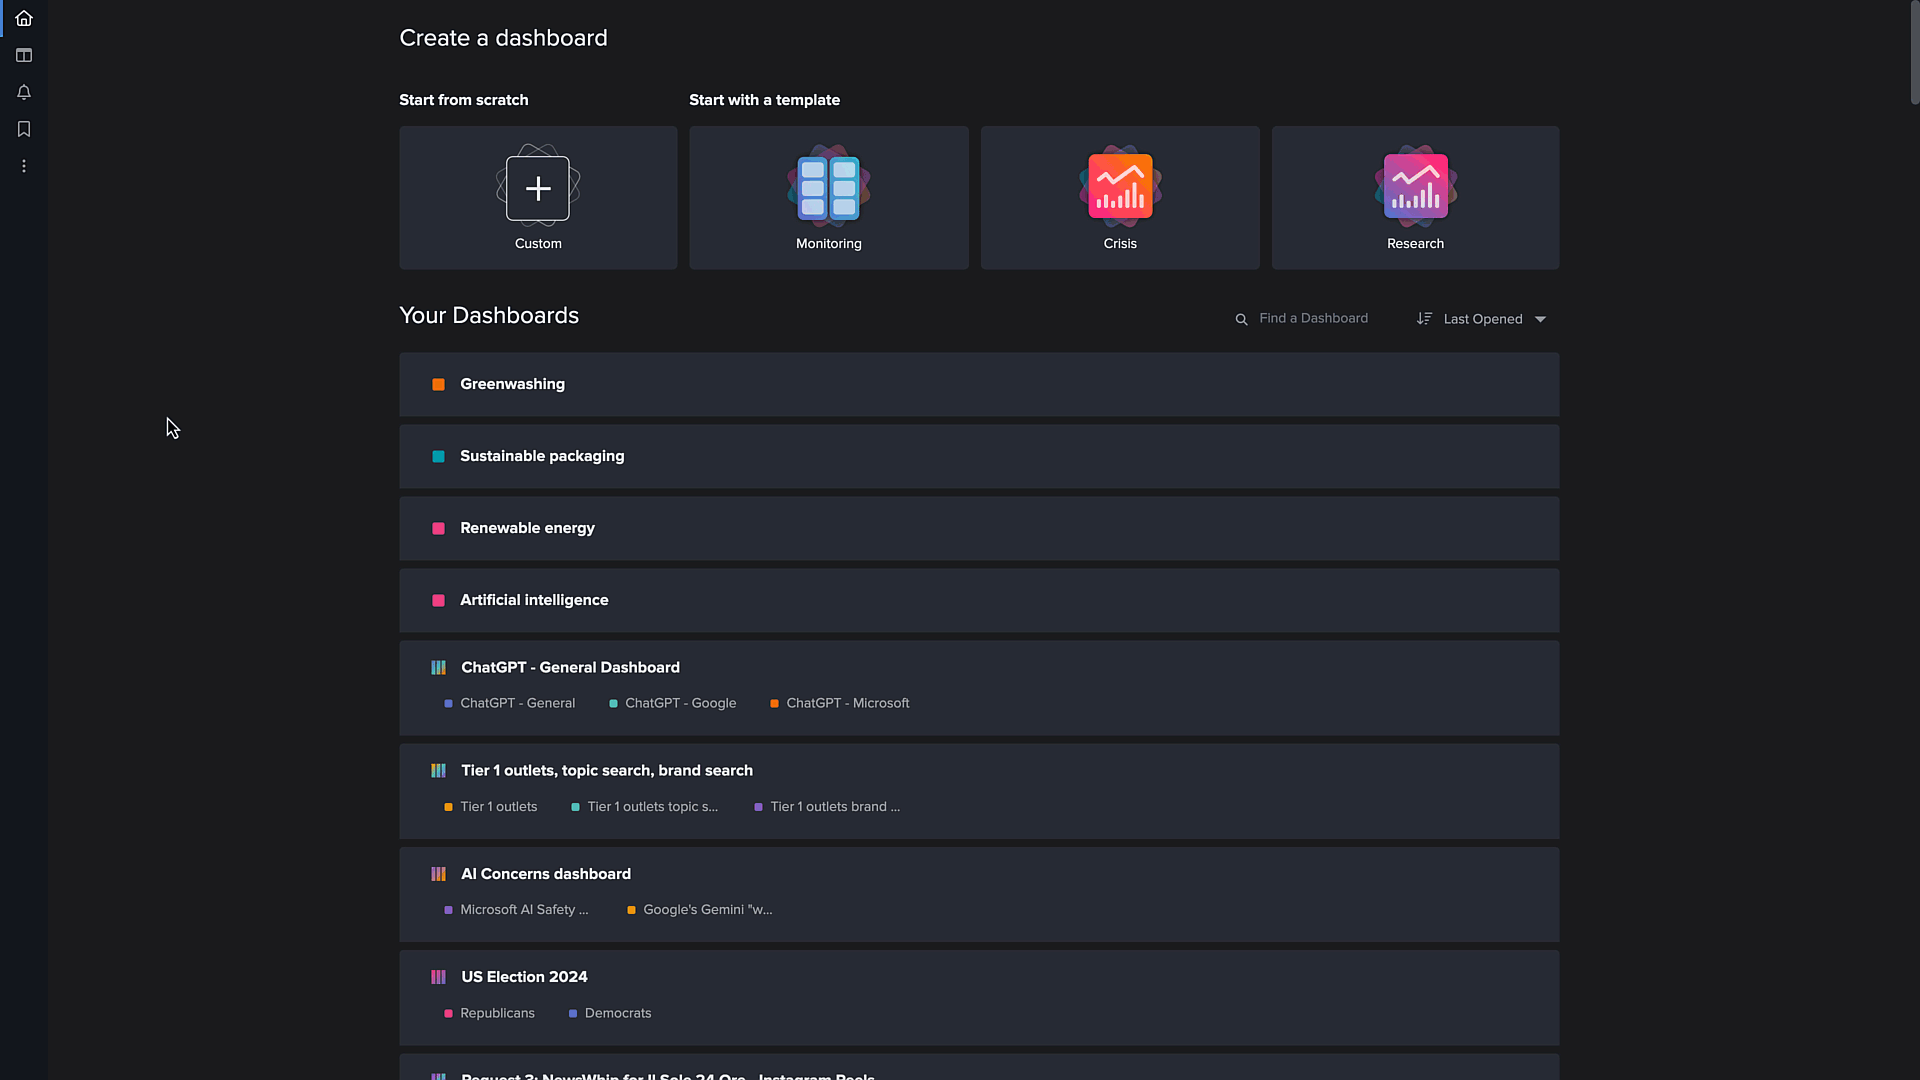This screenshot has height=1080, width=1920.
Task: Open the bookmarks icon in sidebar
Action: pyautogui.click(x=24, y=129)
